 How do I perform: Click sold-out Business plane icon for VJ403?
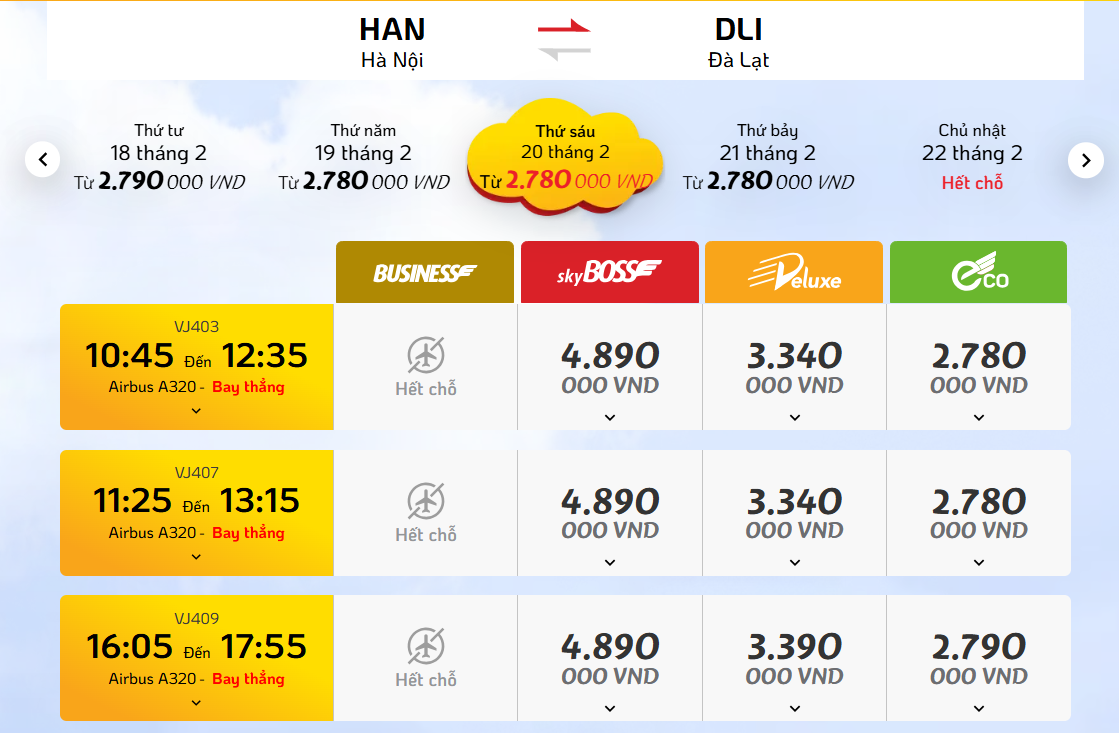(x=426, y=355)
